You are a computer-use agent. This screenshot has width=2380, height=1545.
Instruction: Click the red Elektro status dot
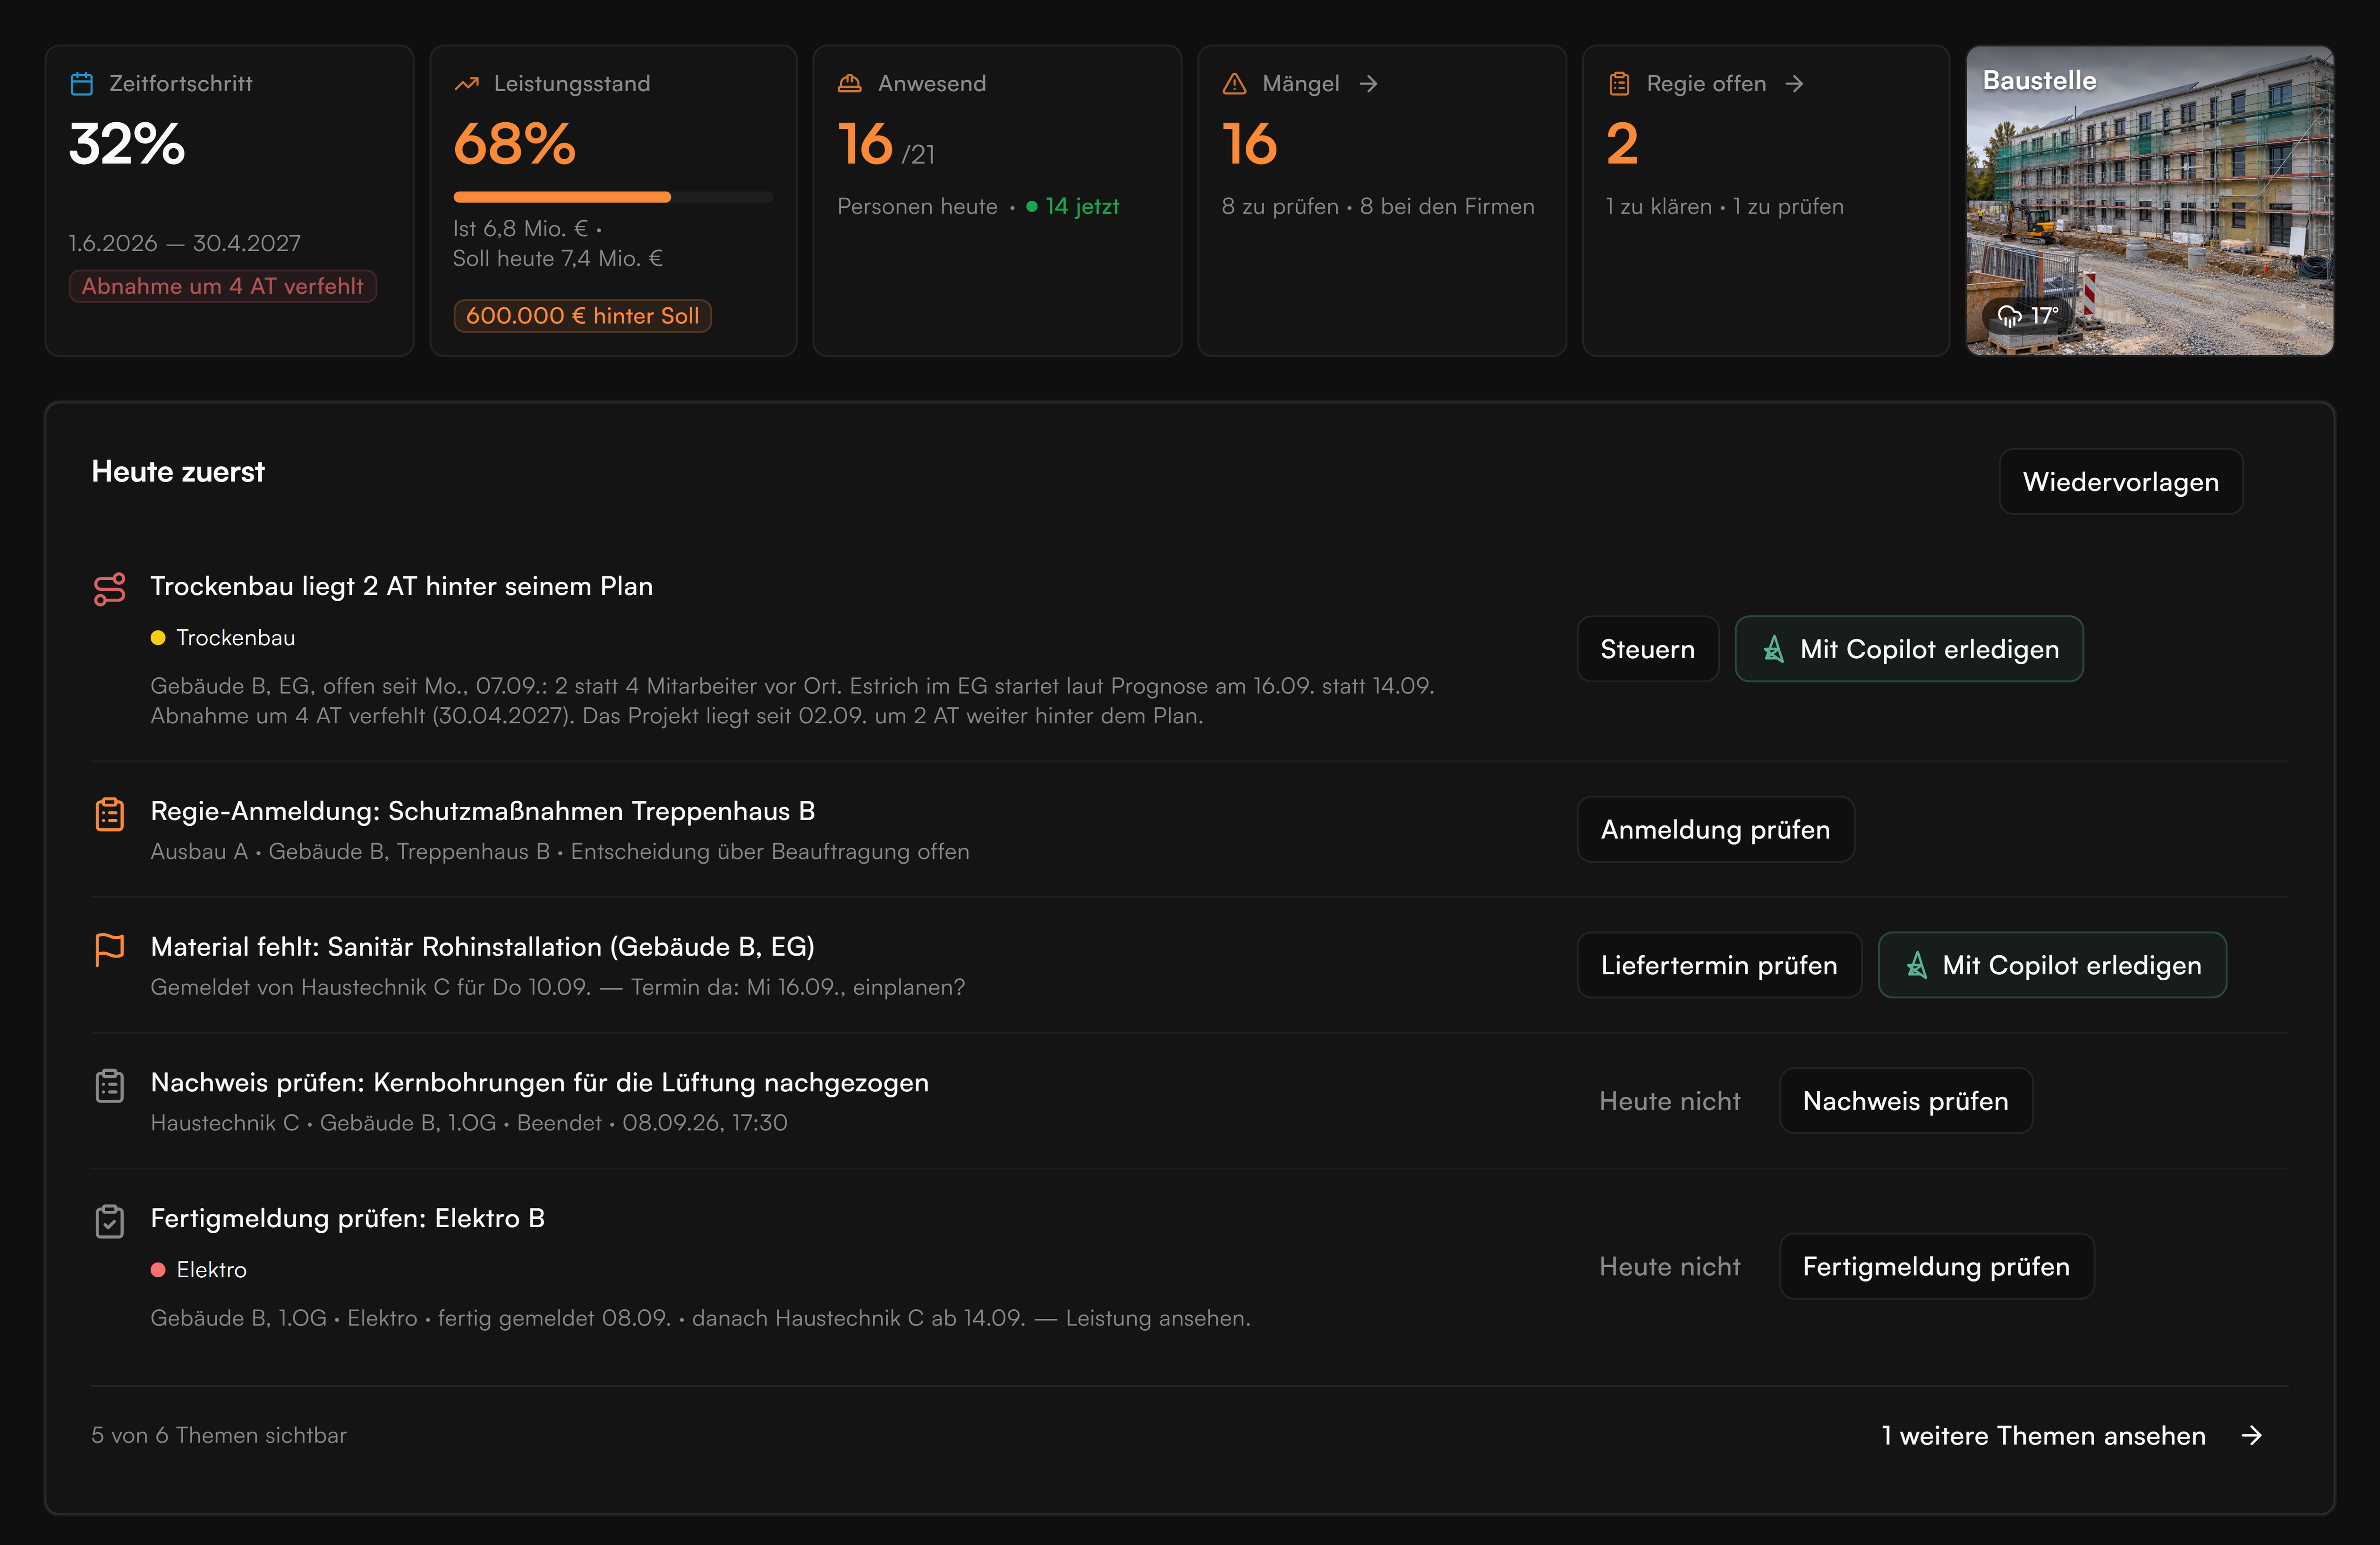(158, 1270)
